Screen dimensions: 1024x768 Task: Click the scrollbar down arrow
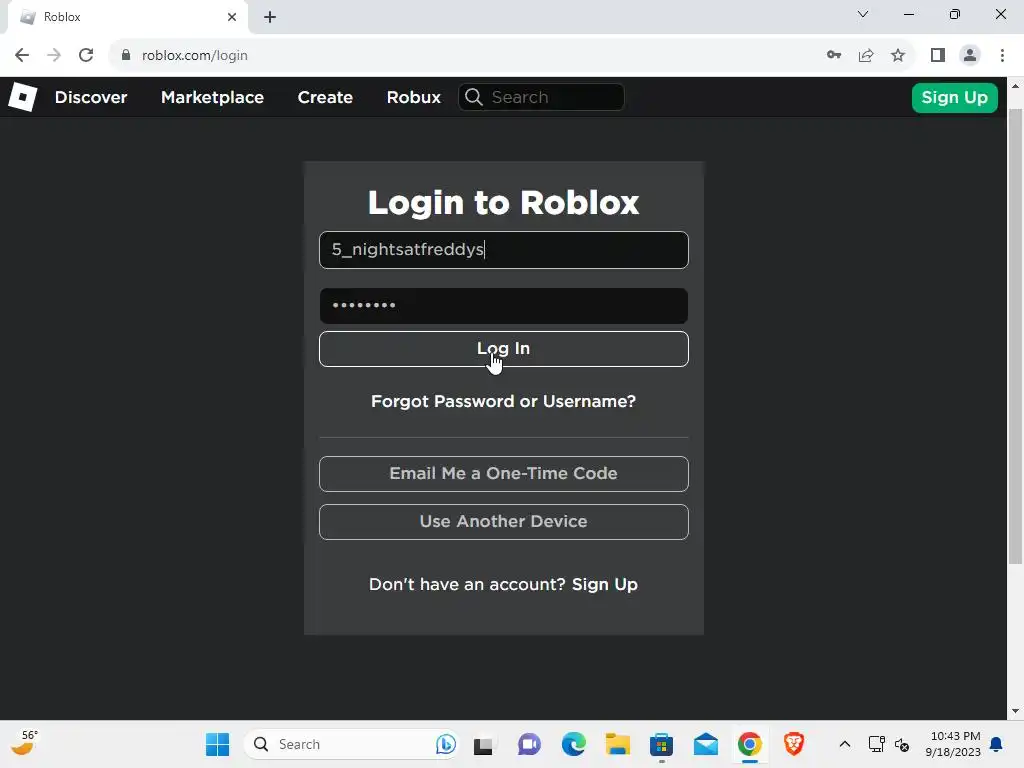[x=1015, y=711]
